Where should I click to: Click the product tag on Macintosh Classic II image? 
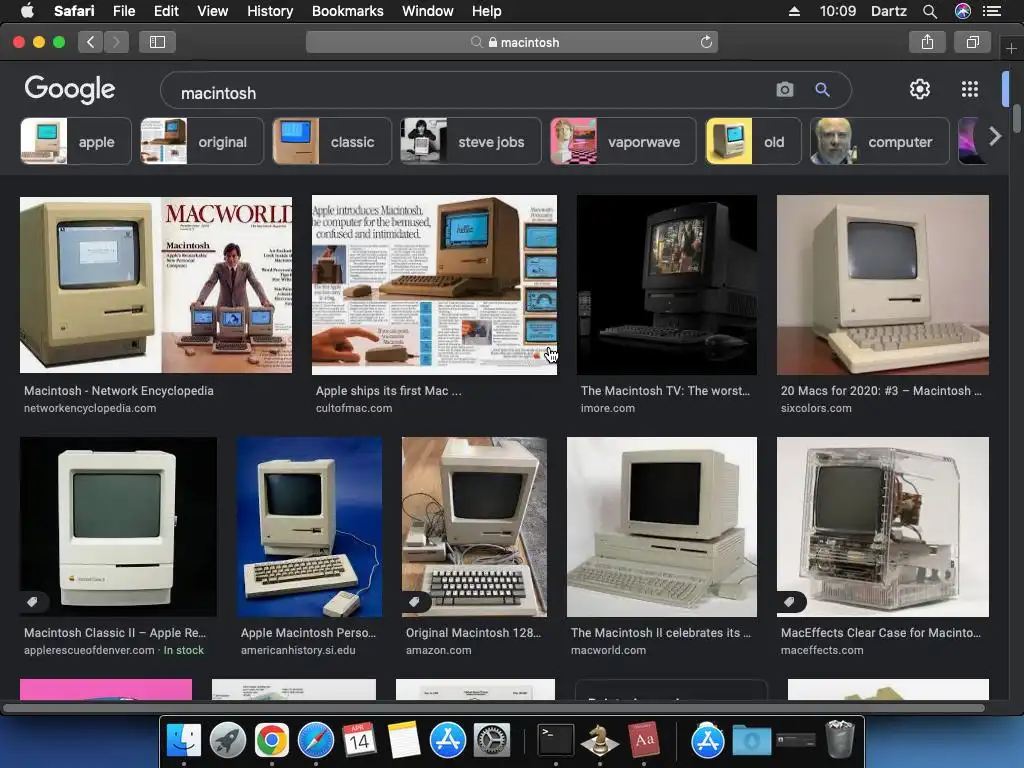click(32, 601)
